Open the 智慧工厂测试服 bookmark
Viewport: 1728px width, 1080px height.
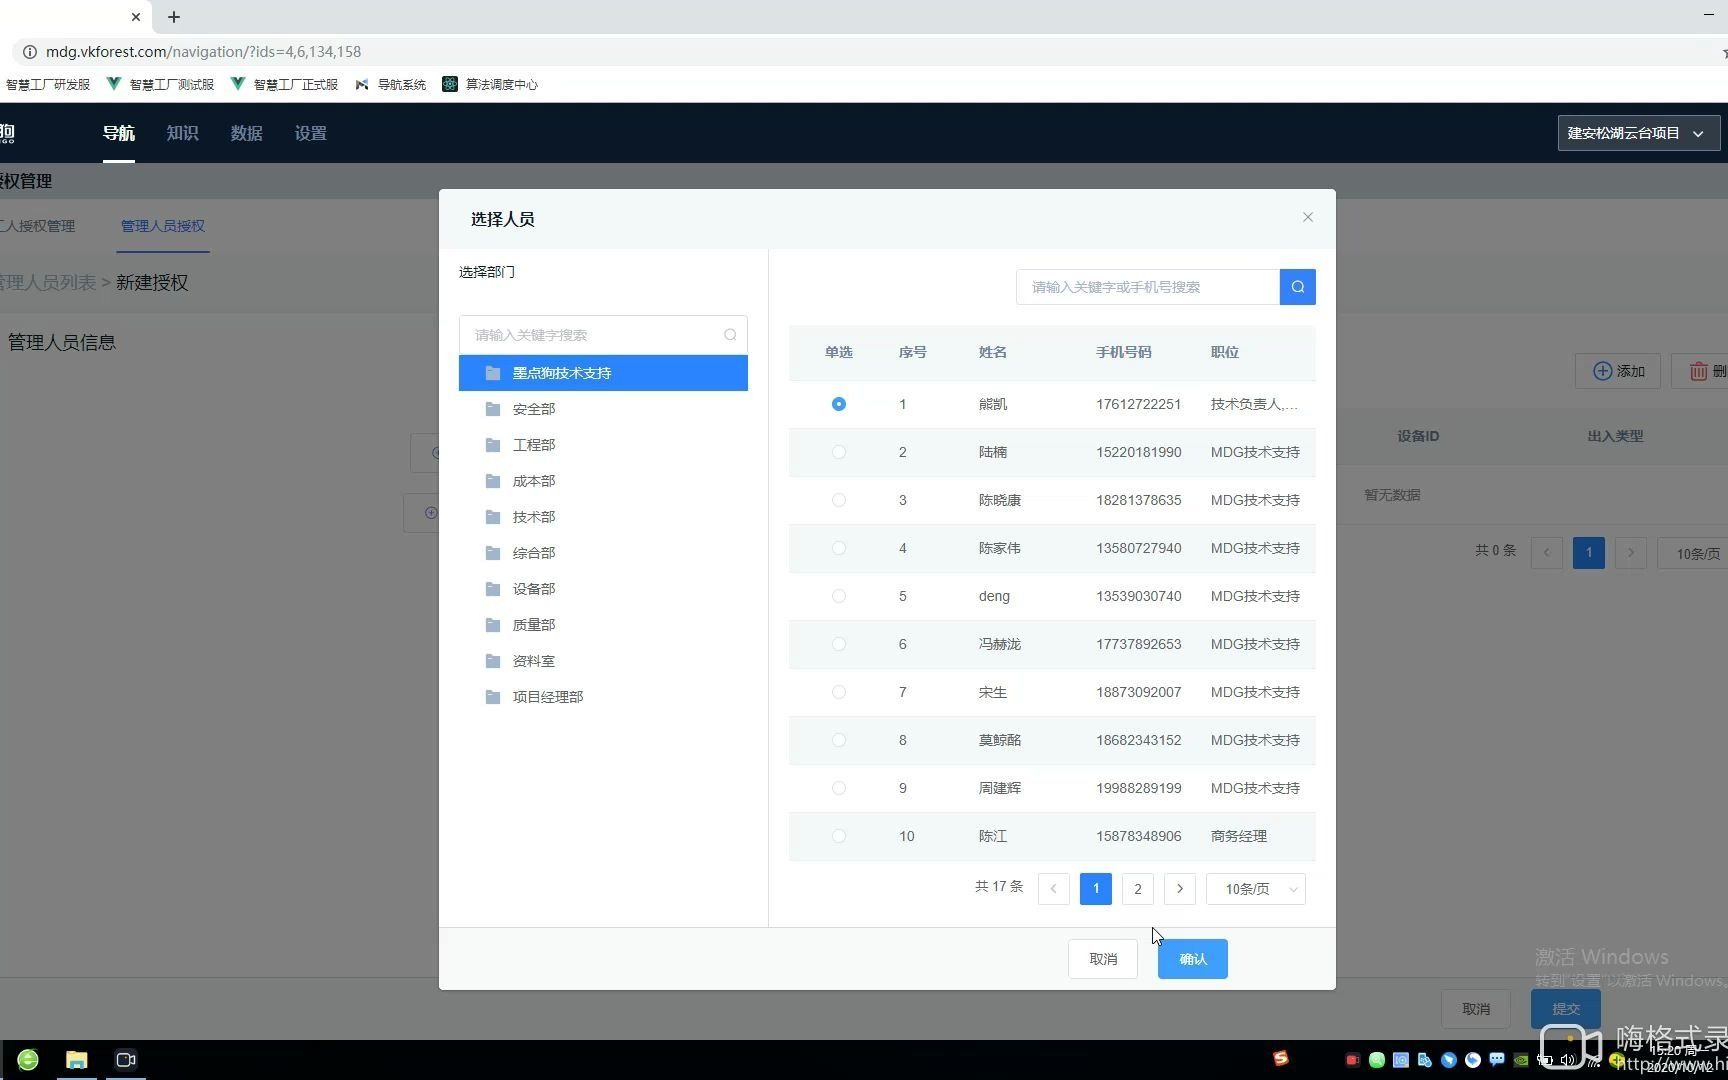coord(161,84)
